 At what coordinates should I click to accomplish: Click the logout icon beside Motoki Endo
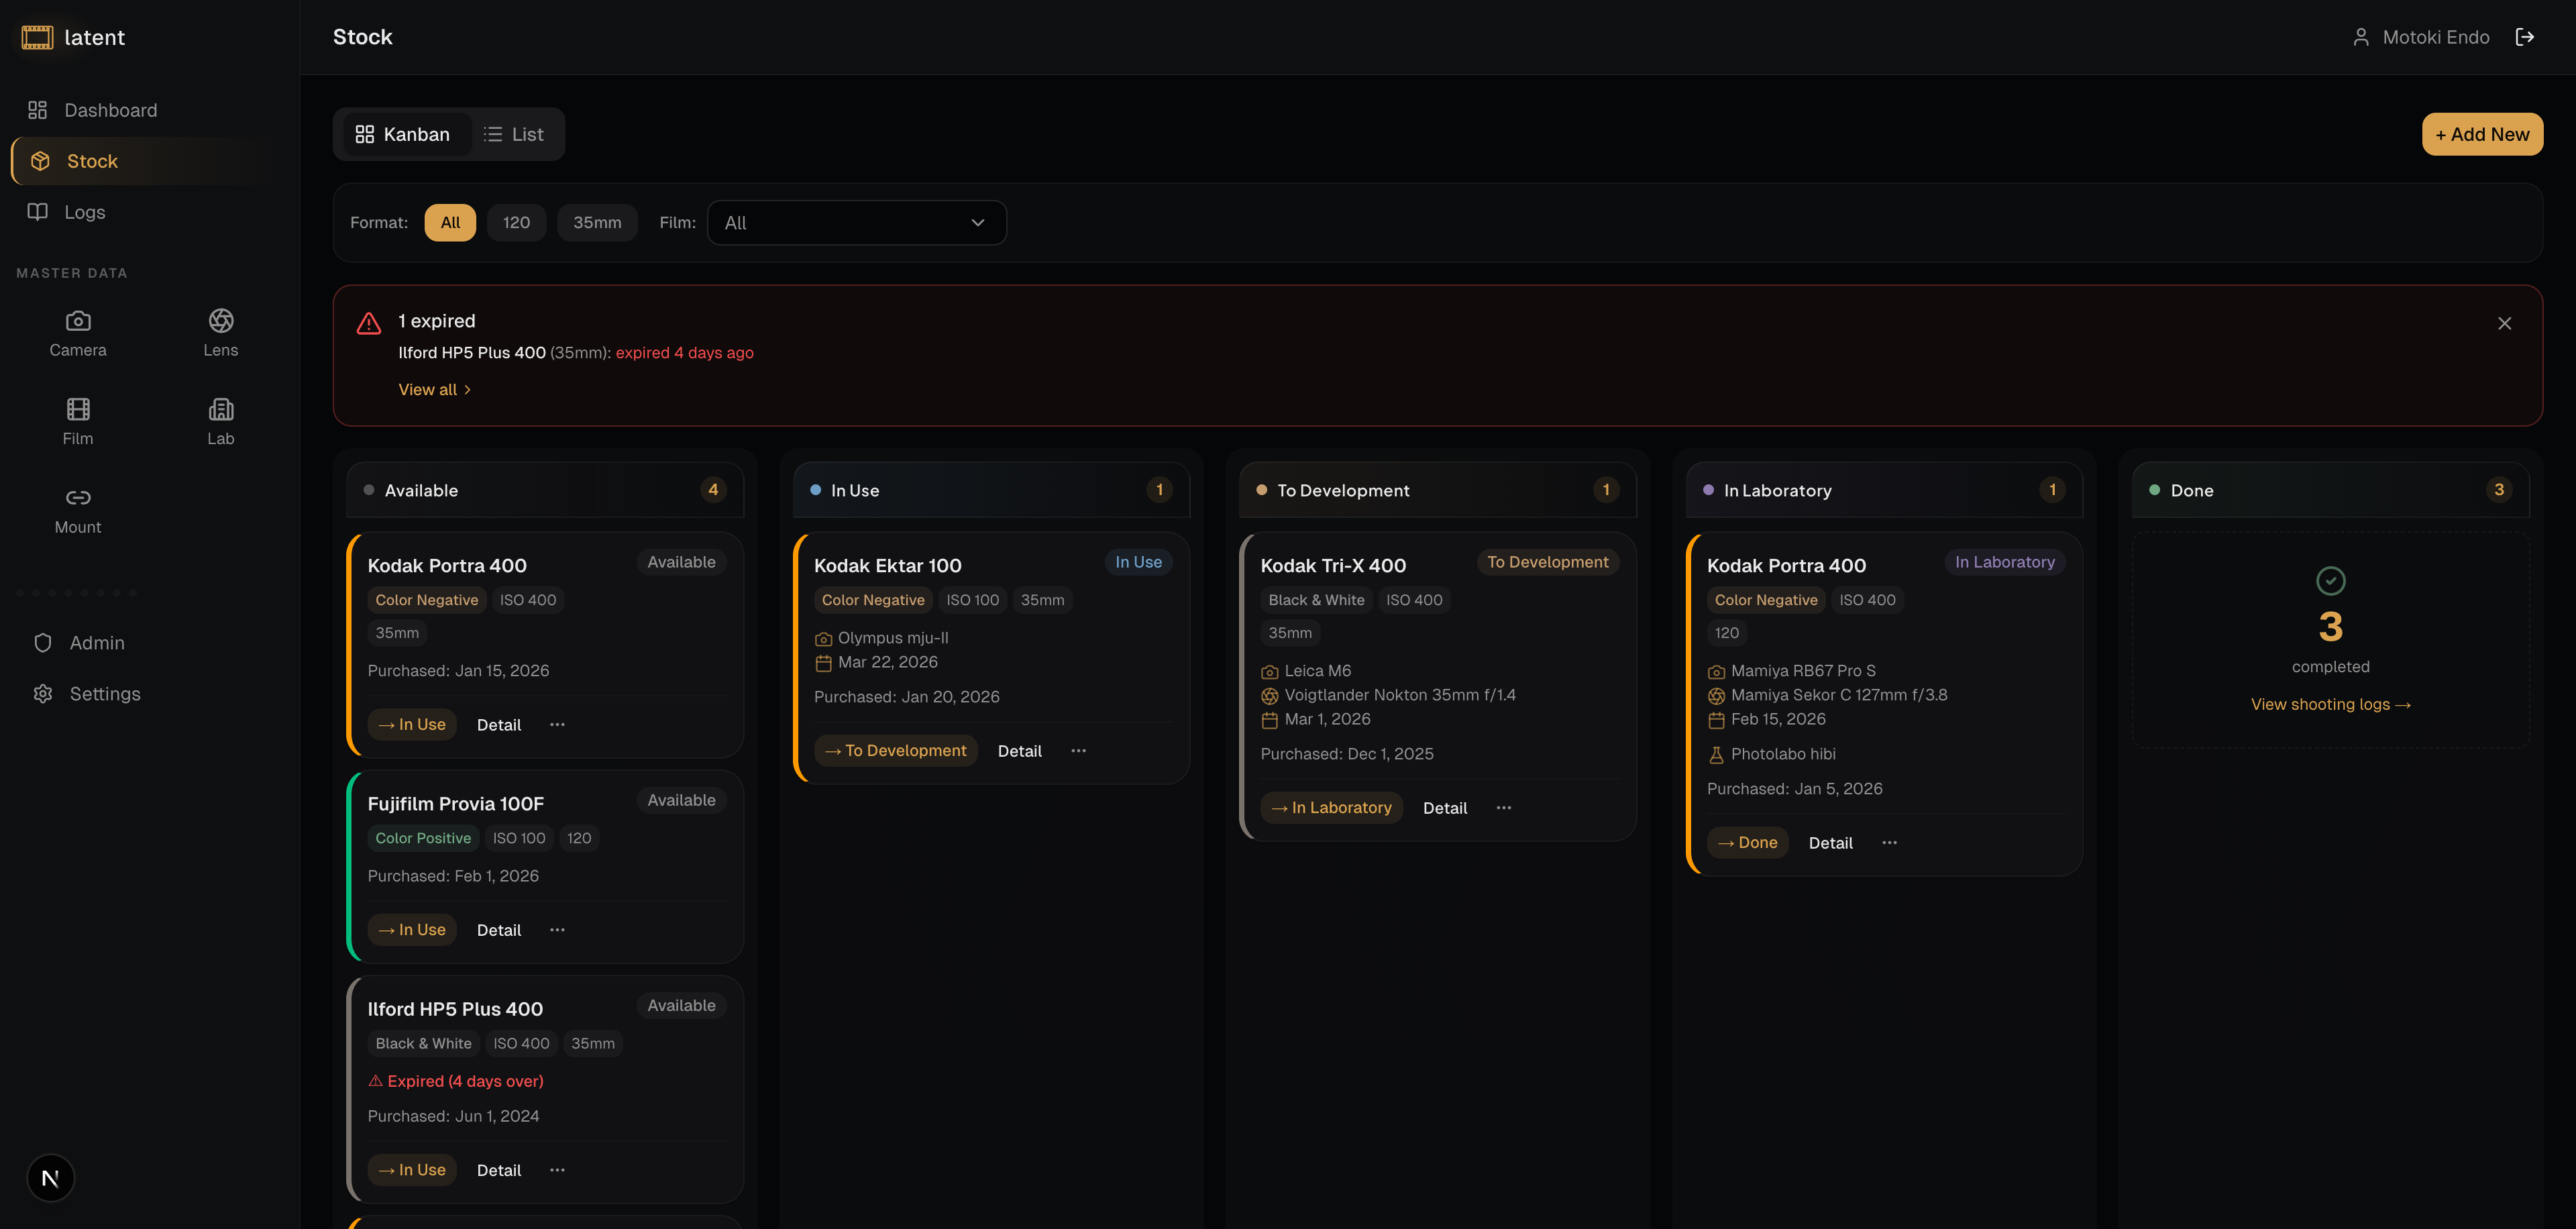pyautogui.click(x=2524, y=37)
